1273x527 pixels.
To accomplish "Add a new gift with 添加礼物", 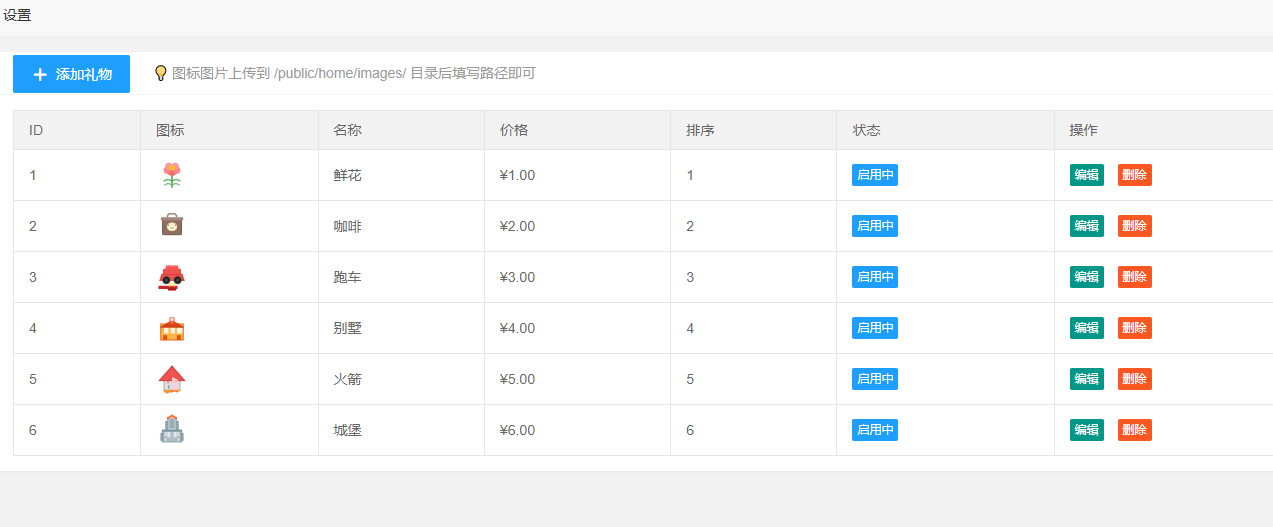I will click(72, 74).
